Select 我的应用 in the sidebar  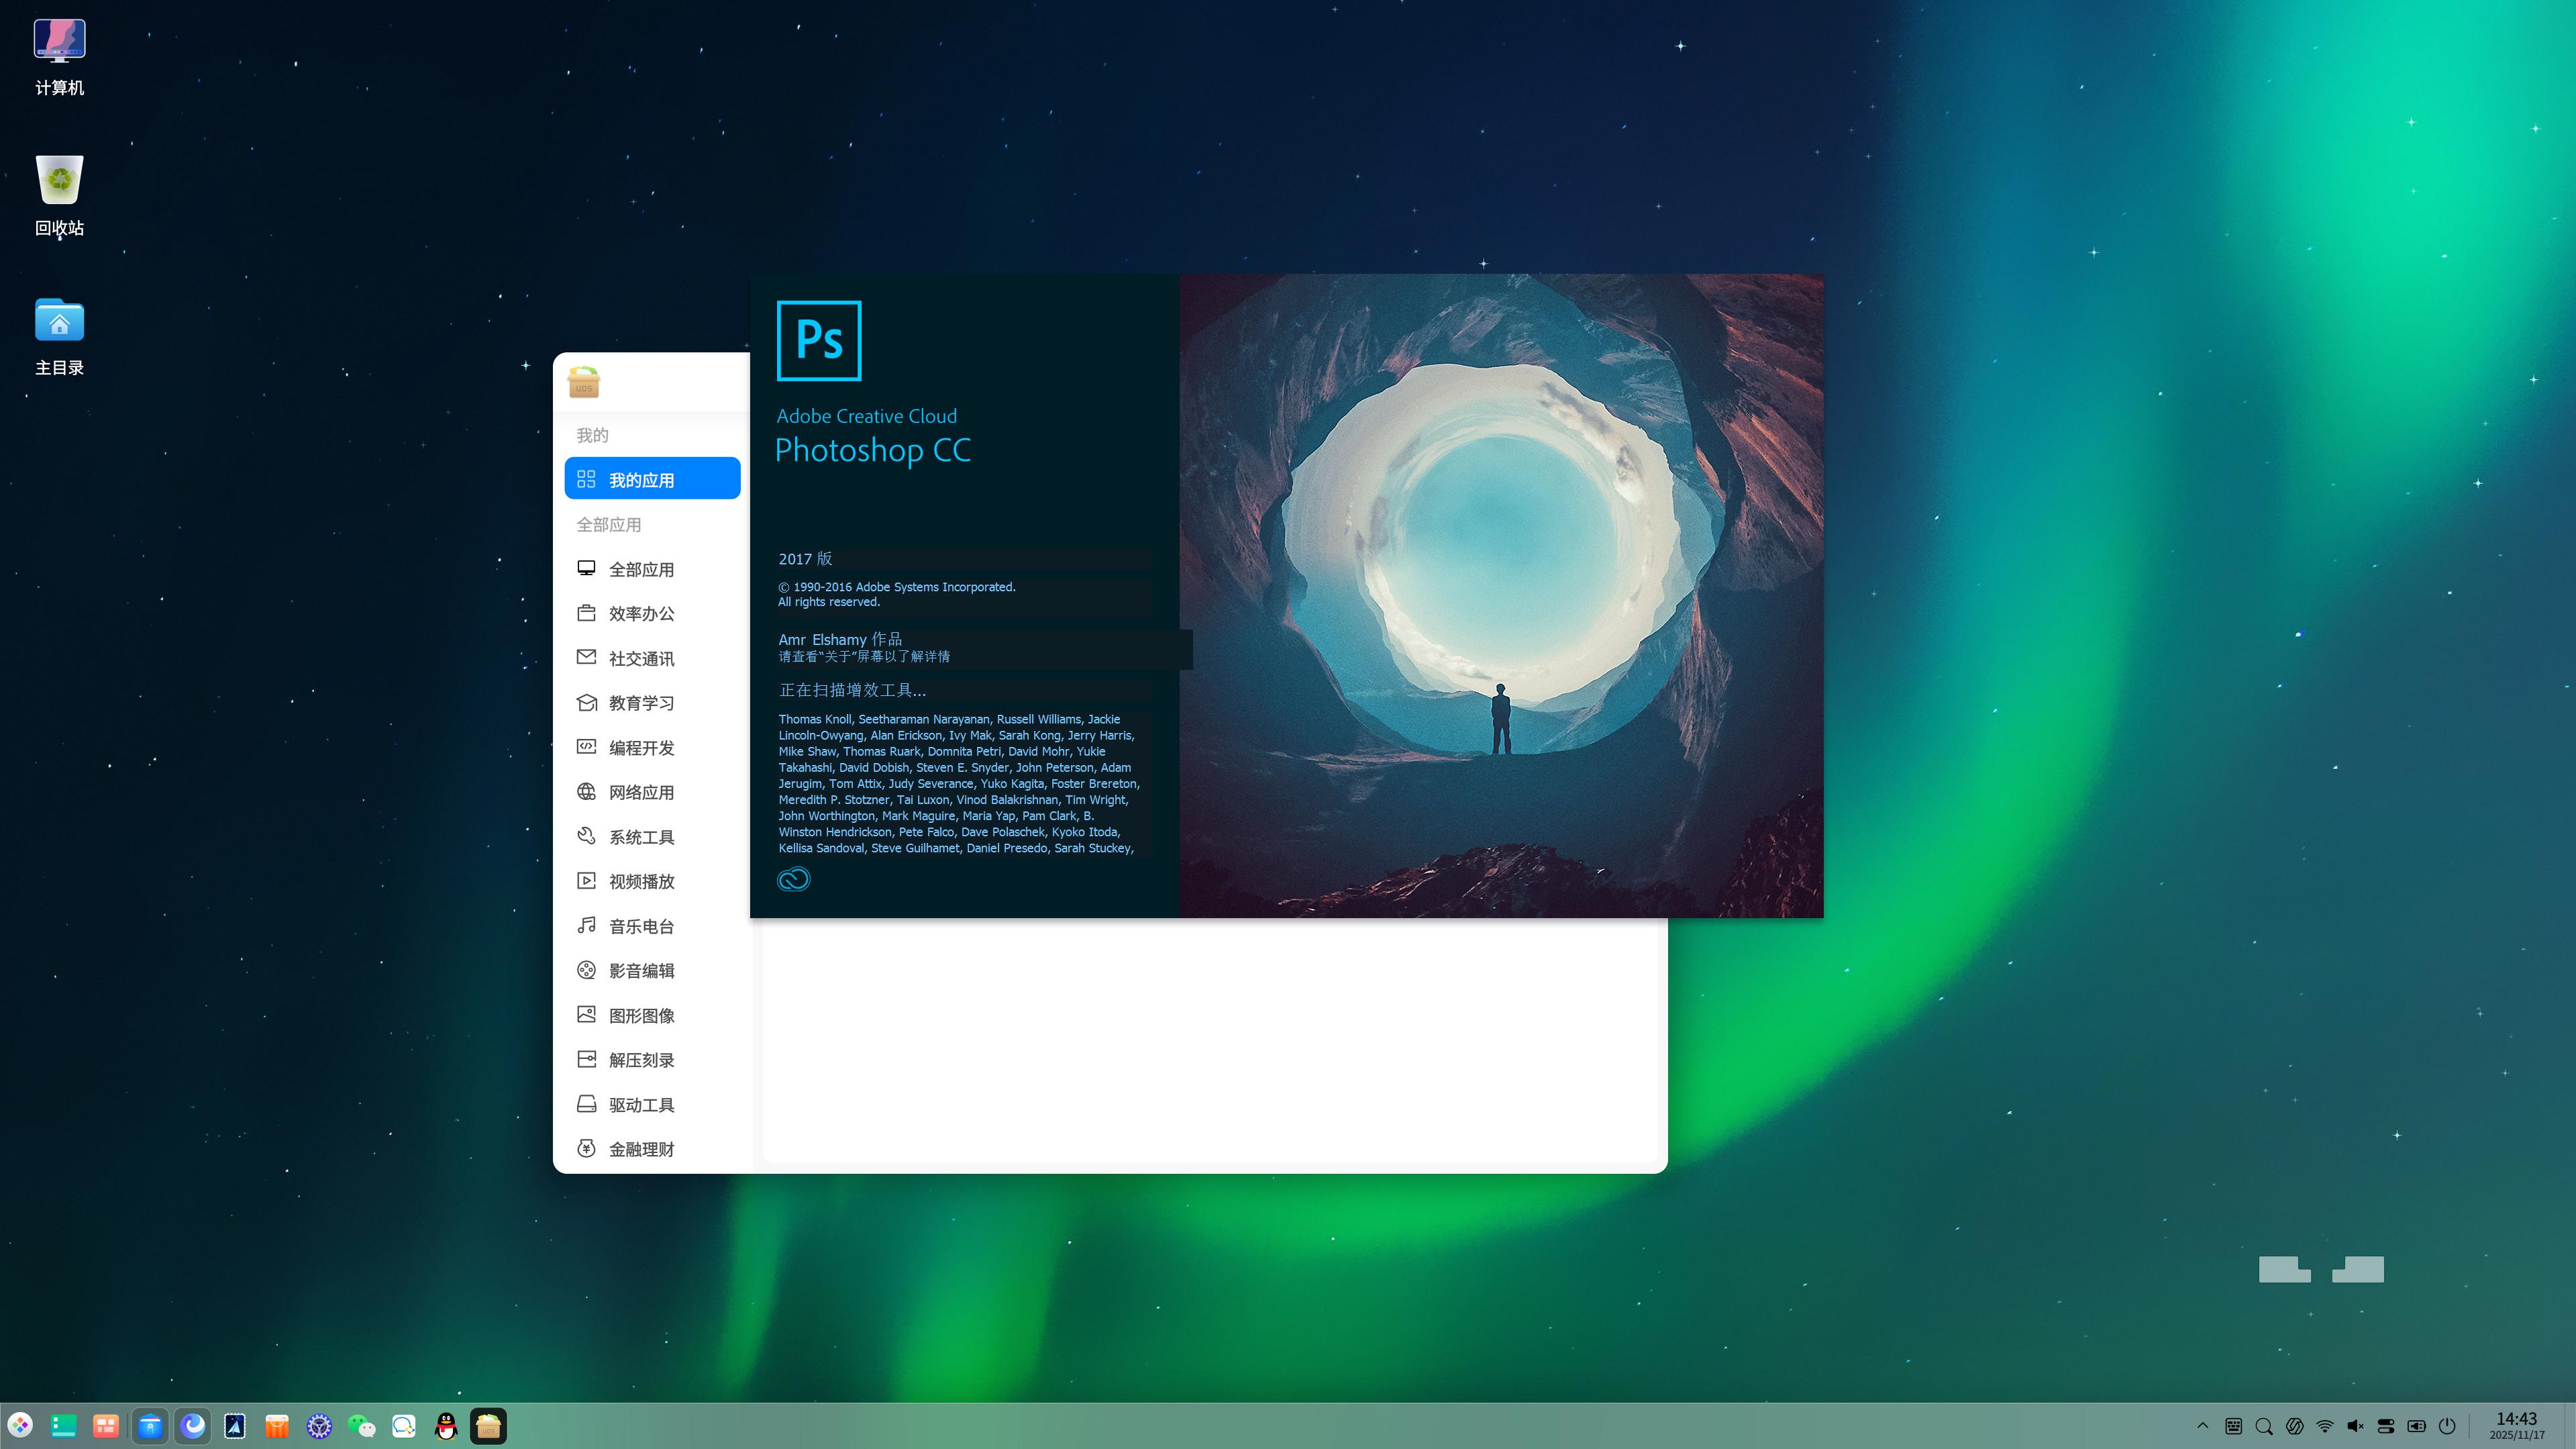(652, 479)
